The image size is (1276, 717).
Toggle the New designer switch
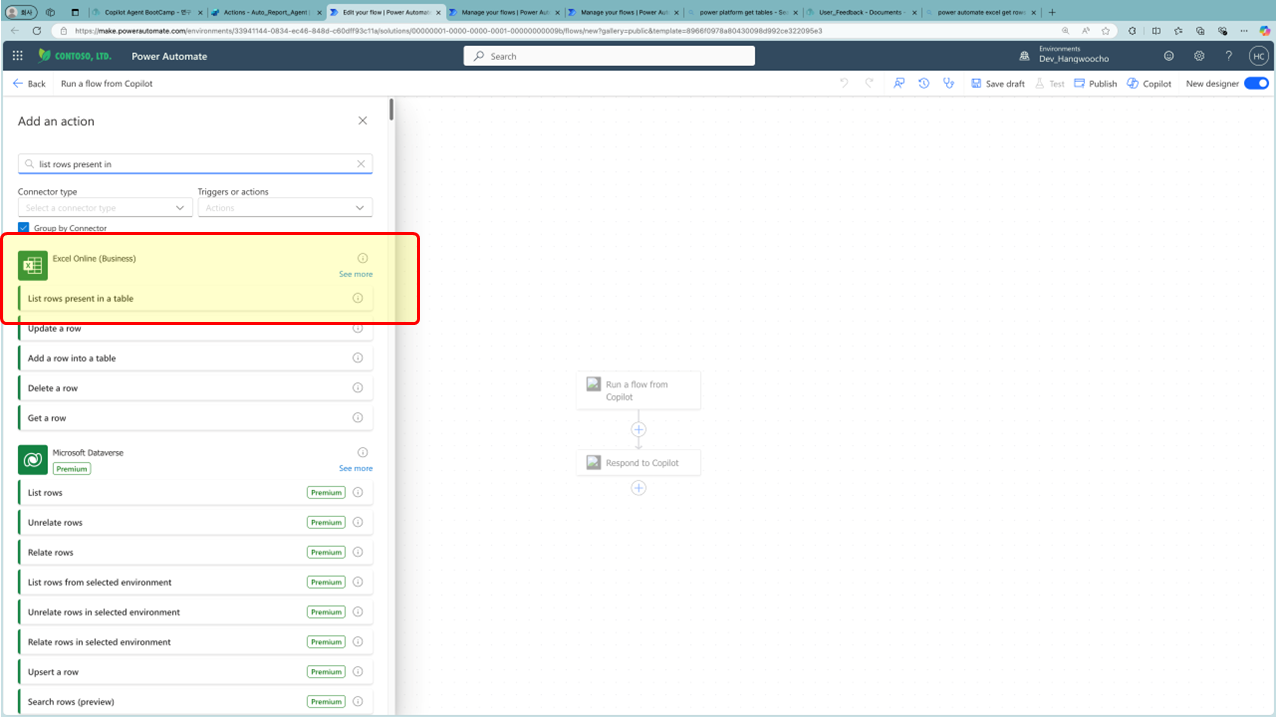pos(1256,83)
